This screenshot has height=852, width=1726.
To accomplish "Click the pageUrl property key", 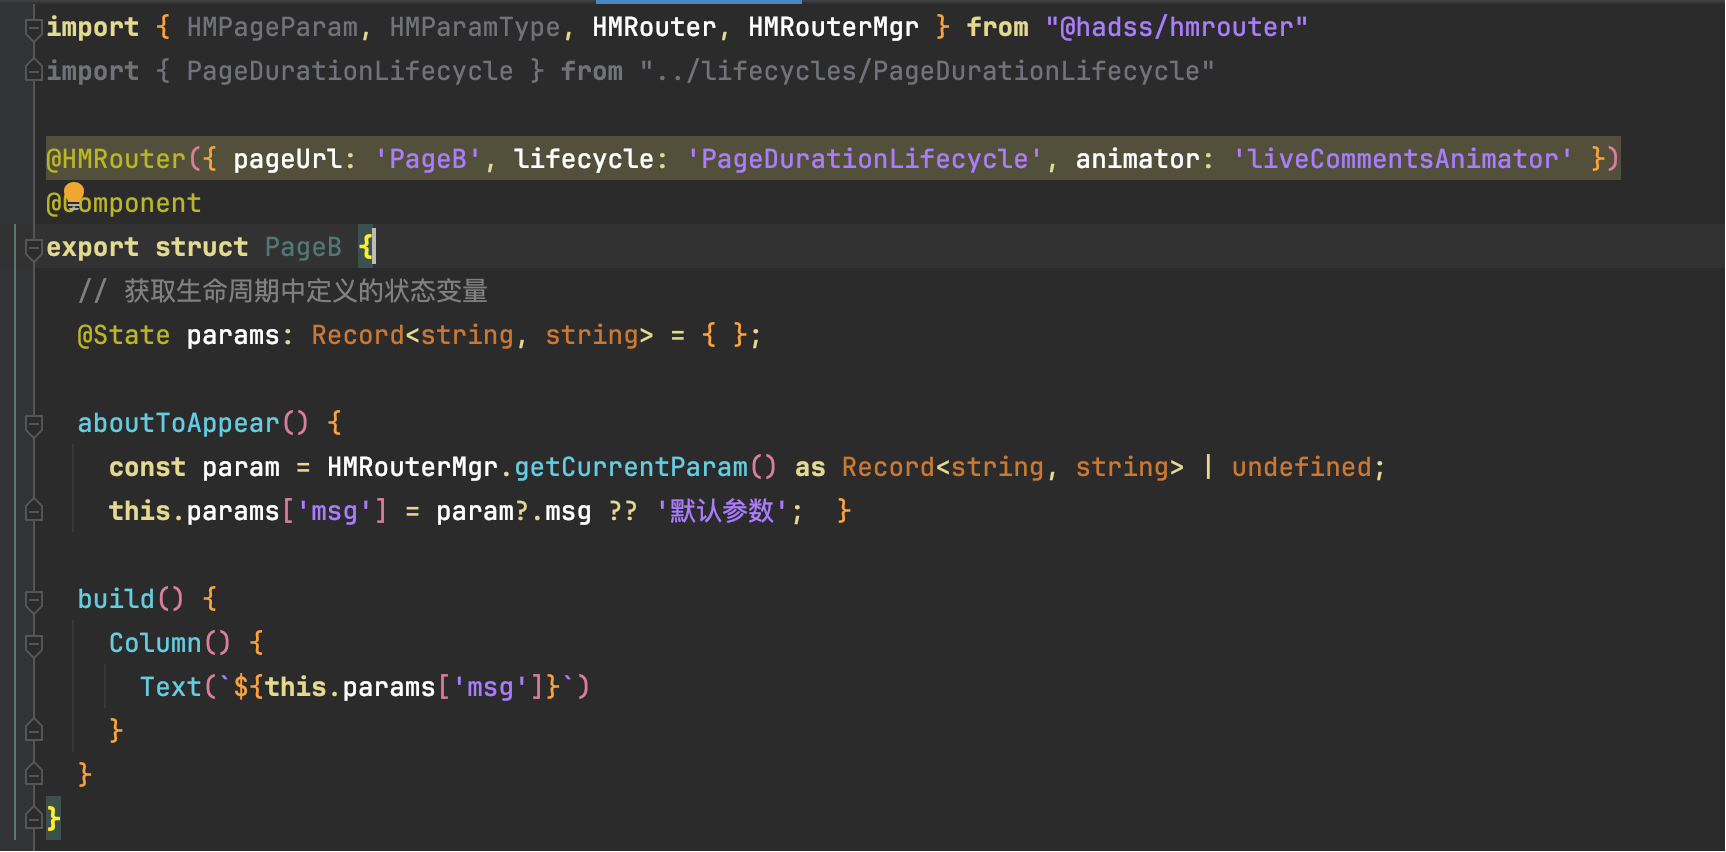I will [x=287, y=159].
